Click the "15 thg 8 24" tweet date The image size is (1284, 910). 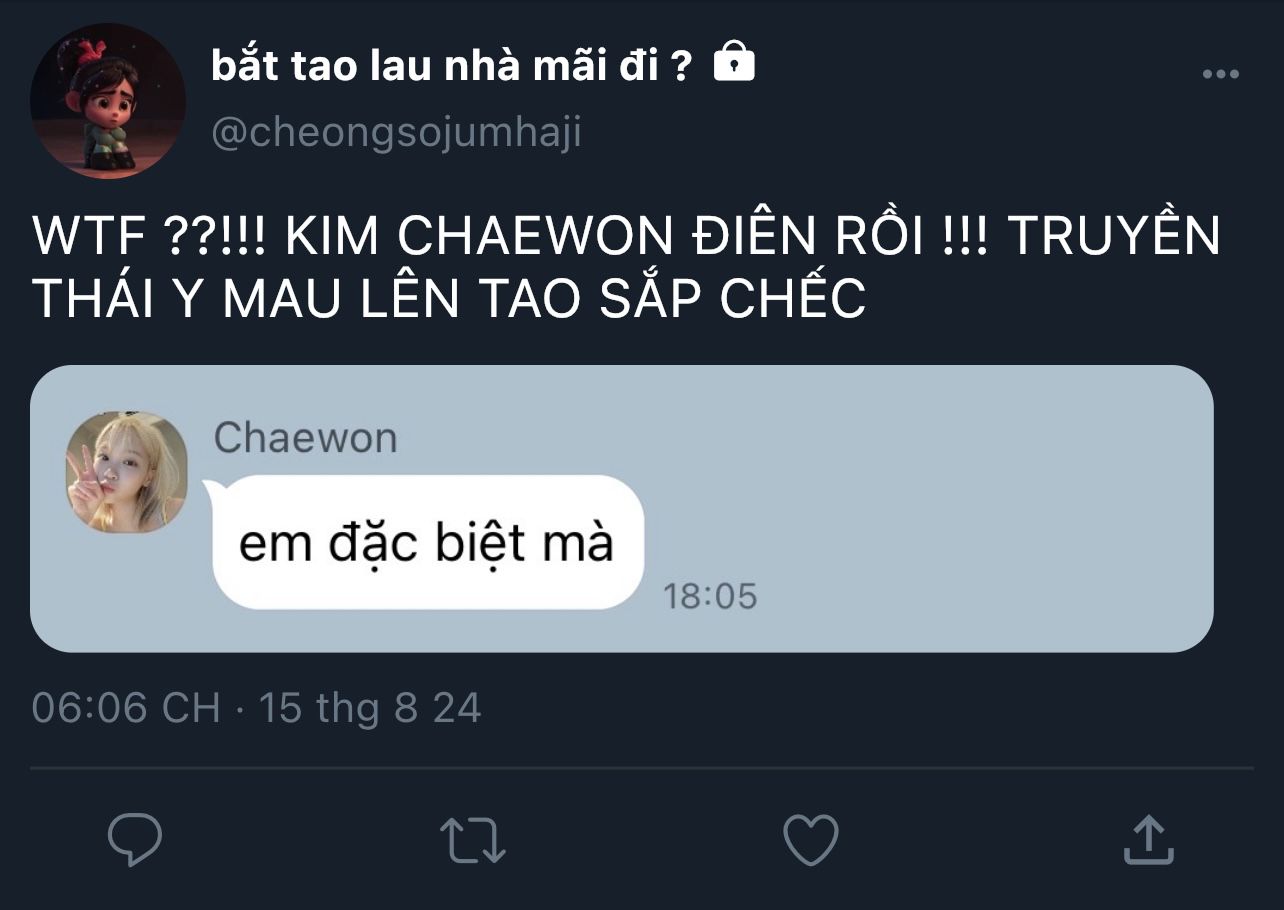point(370,708)
